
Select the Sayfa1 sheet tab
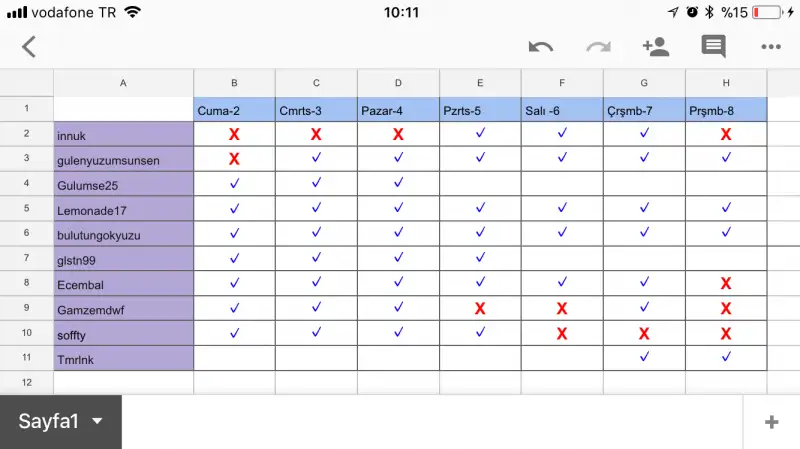48,422
